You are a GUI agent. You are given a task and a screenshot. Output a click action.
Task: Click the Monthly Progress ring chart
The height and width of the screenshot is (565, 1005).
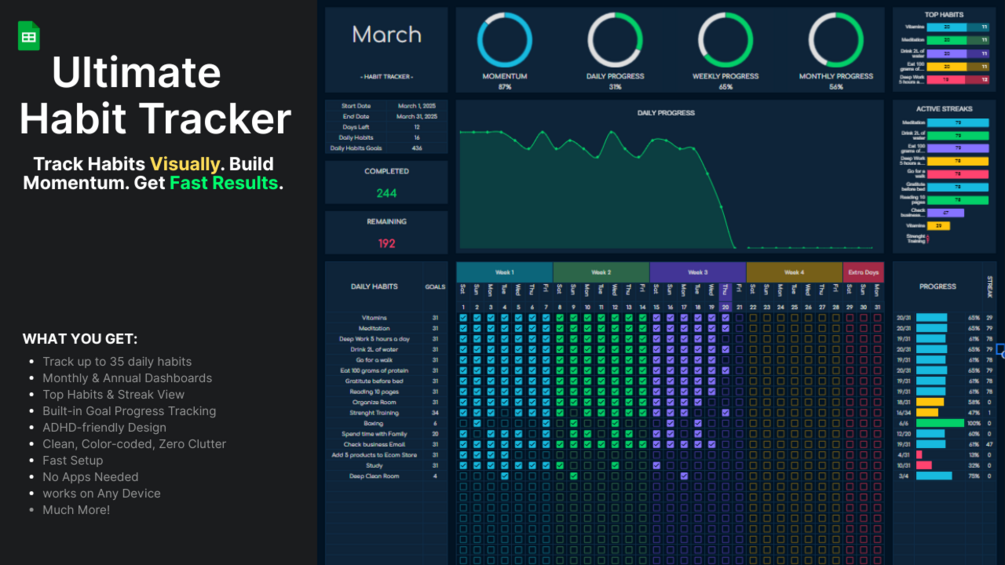coord(836,40)
